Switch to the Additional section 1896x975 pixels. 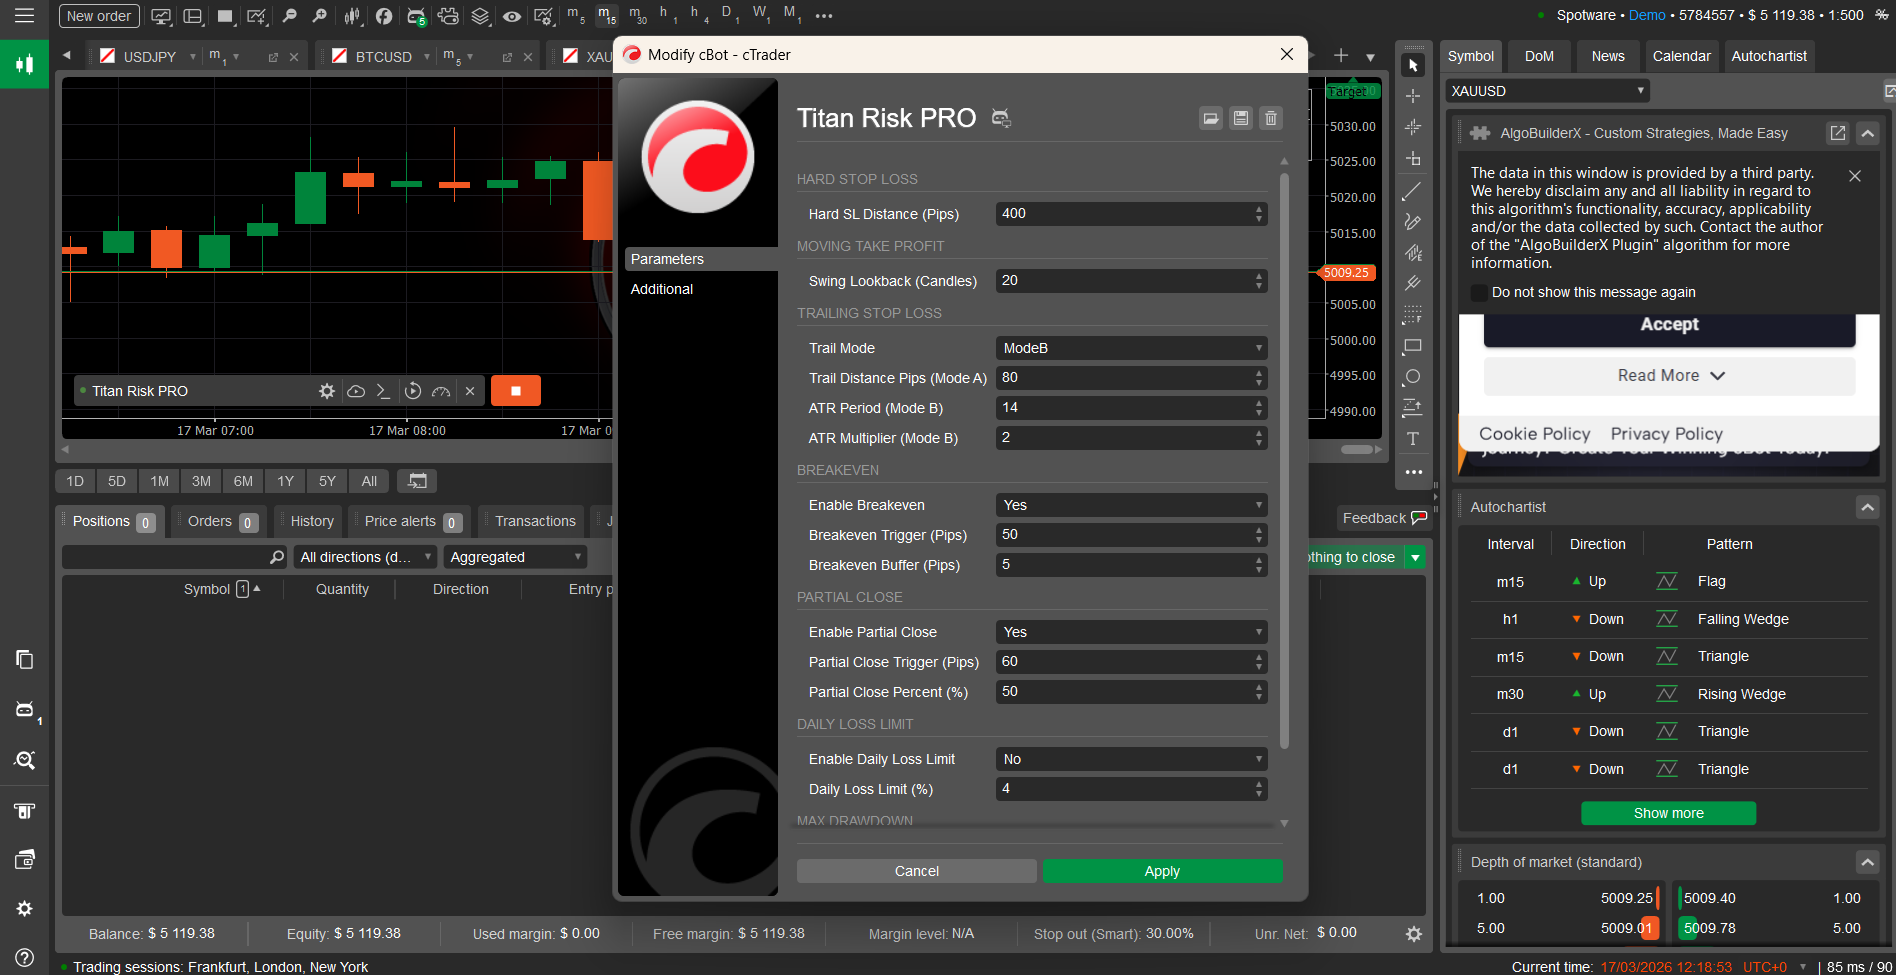(x=662, y=289)
